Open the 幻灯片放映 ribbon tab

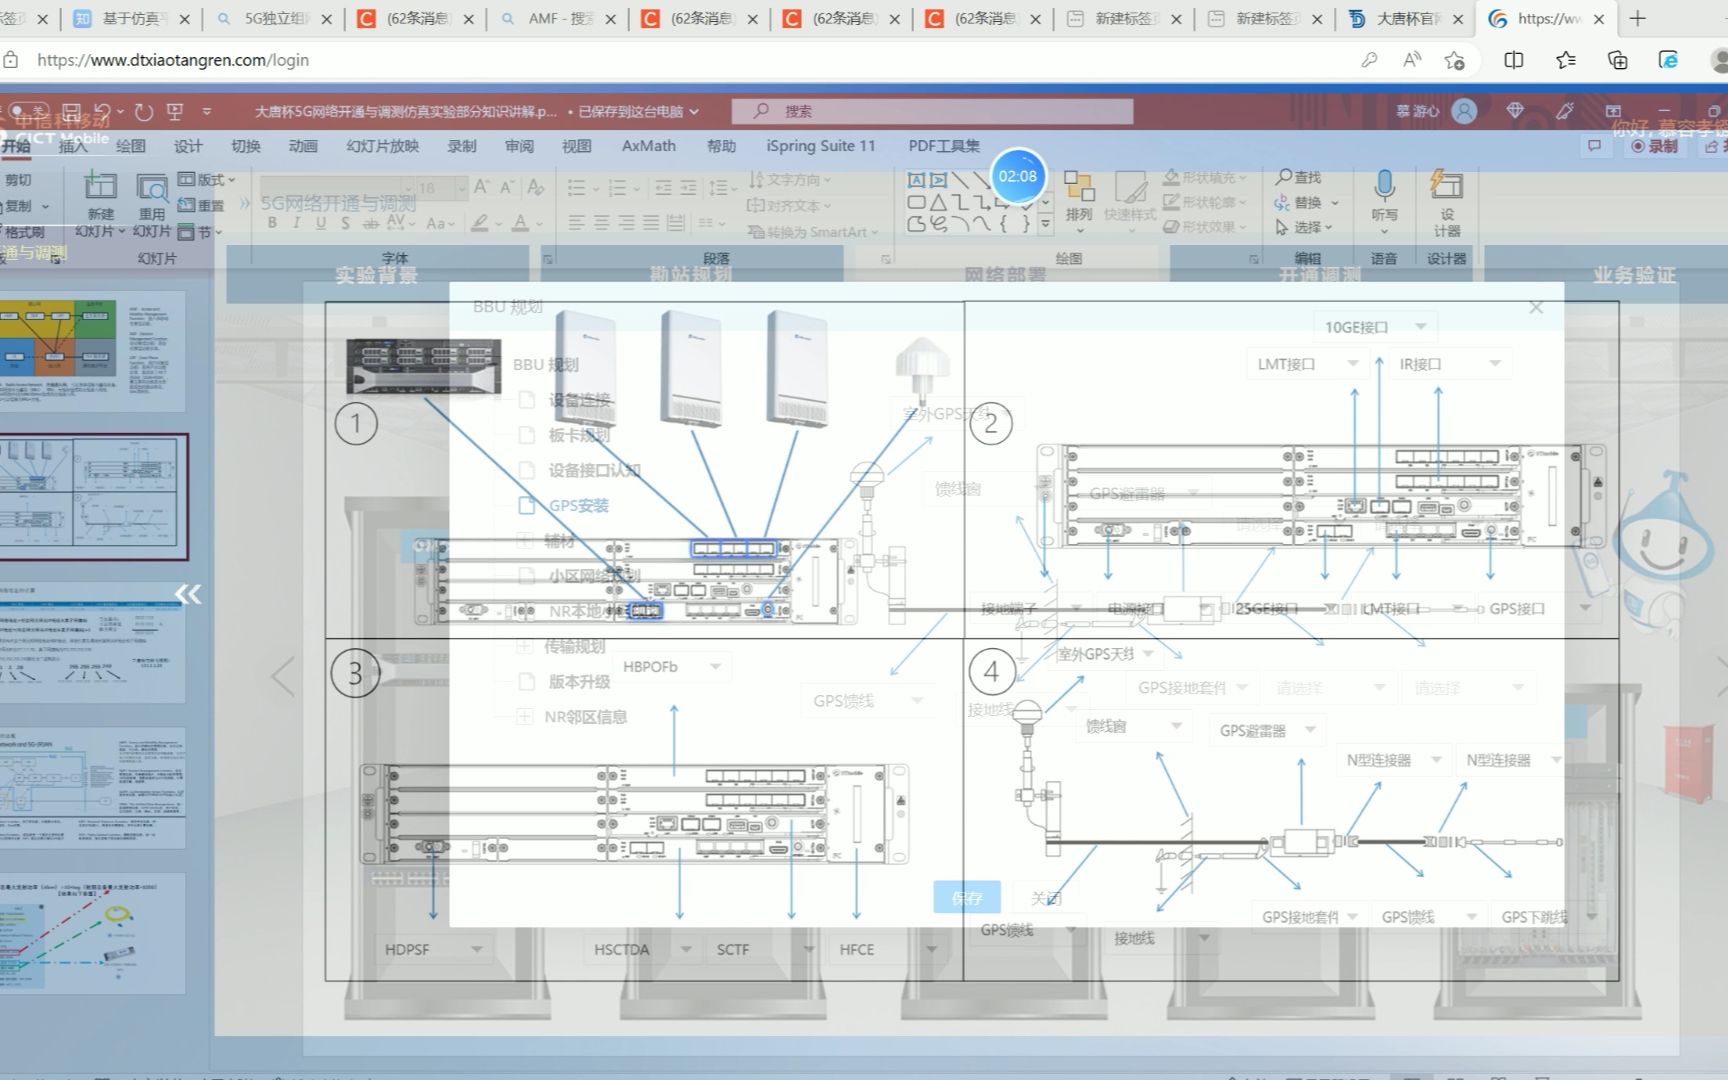383,146
